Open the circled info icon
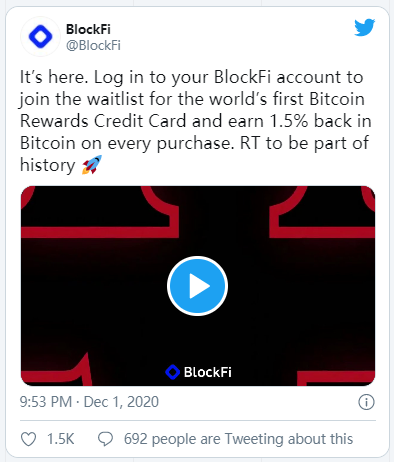This screenshot has width=394, height=462. (x=366, y=402)
